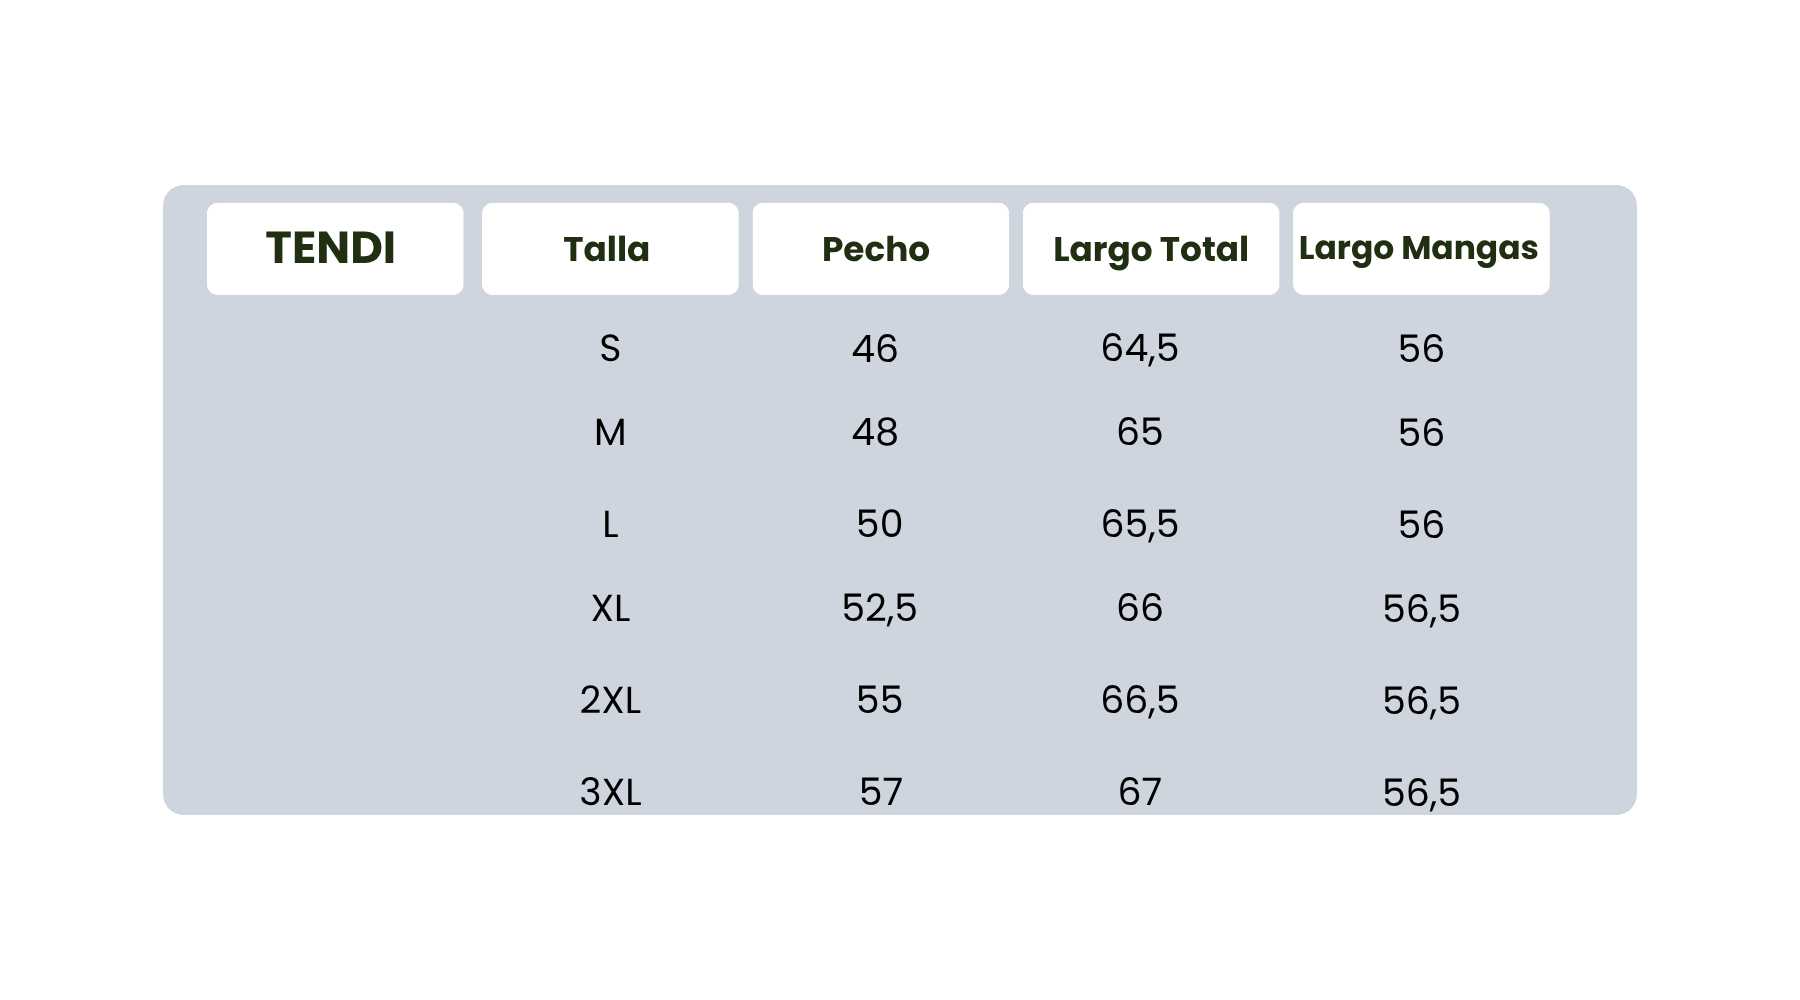The height and width of the screenshot is (1000, 1800).
Task: Select total length 67 for 3XL
Action: click(x=1140, y=792)
